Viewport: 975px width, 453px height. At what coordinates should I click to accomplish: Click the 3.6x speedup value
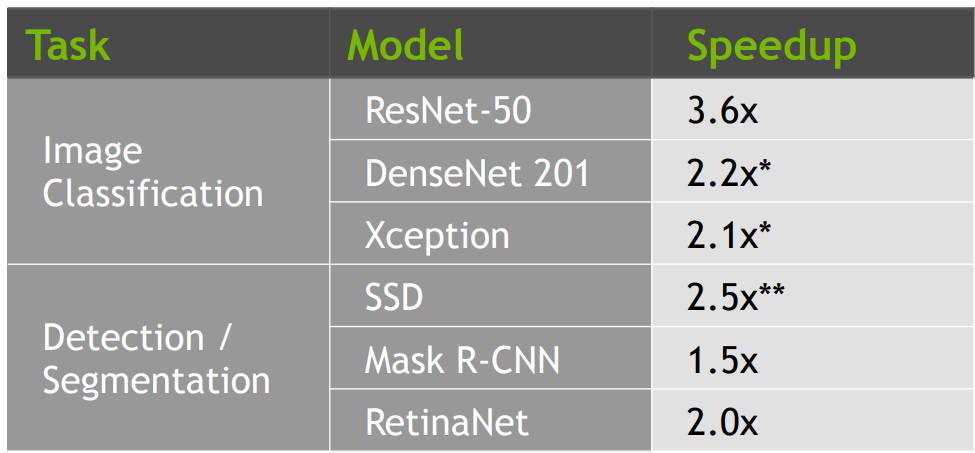click(723, 111)
